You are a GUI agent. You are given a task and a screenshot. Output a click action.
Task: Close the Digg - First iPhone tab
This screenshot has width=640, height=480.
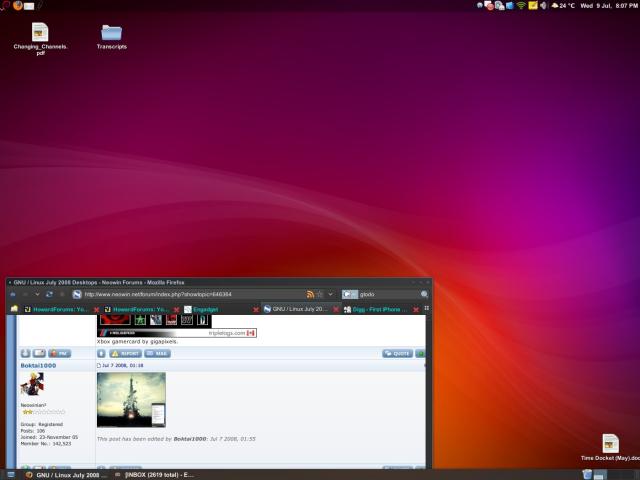click(x=416, y=310)
